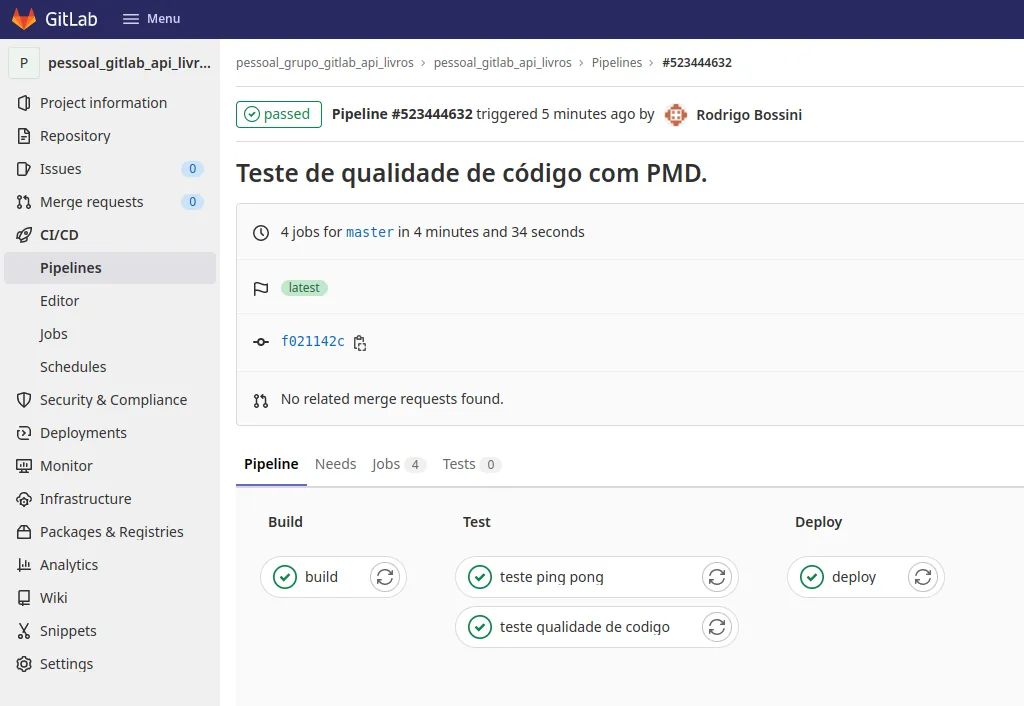The image size is (1024, 706).
Task: Open the Wiki page
Action: [54, 598]
